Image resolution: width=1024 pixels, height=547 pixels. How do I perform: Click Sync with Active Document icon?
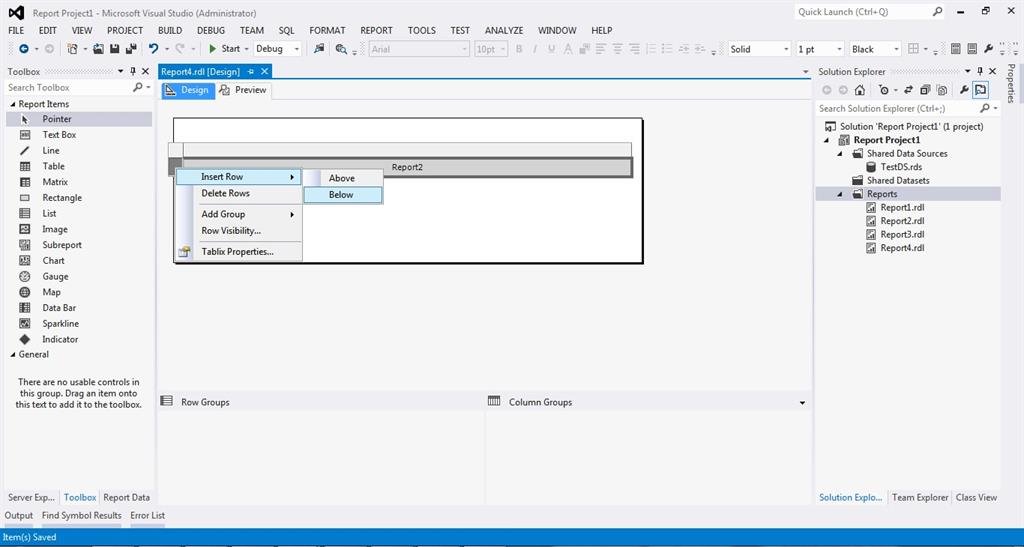pyautogui.click(x=908, y=90)
